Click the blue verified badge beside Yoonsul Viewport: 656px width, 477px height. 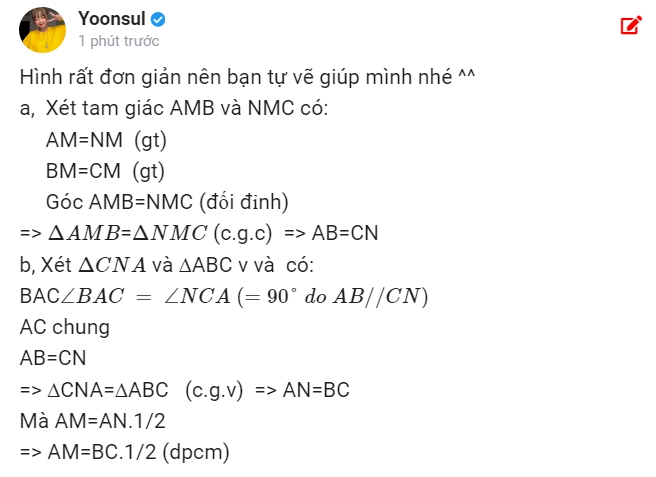click(x=158, y=19)
